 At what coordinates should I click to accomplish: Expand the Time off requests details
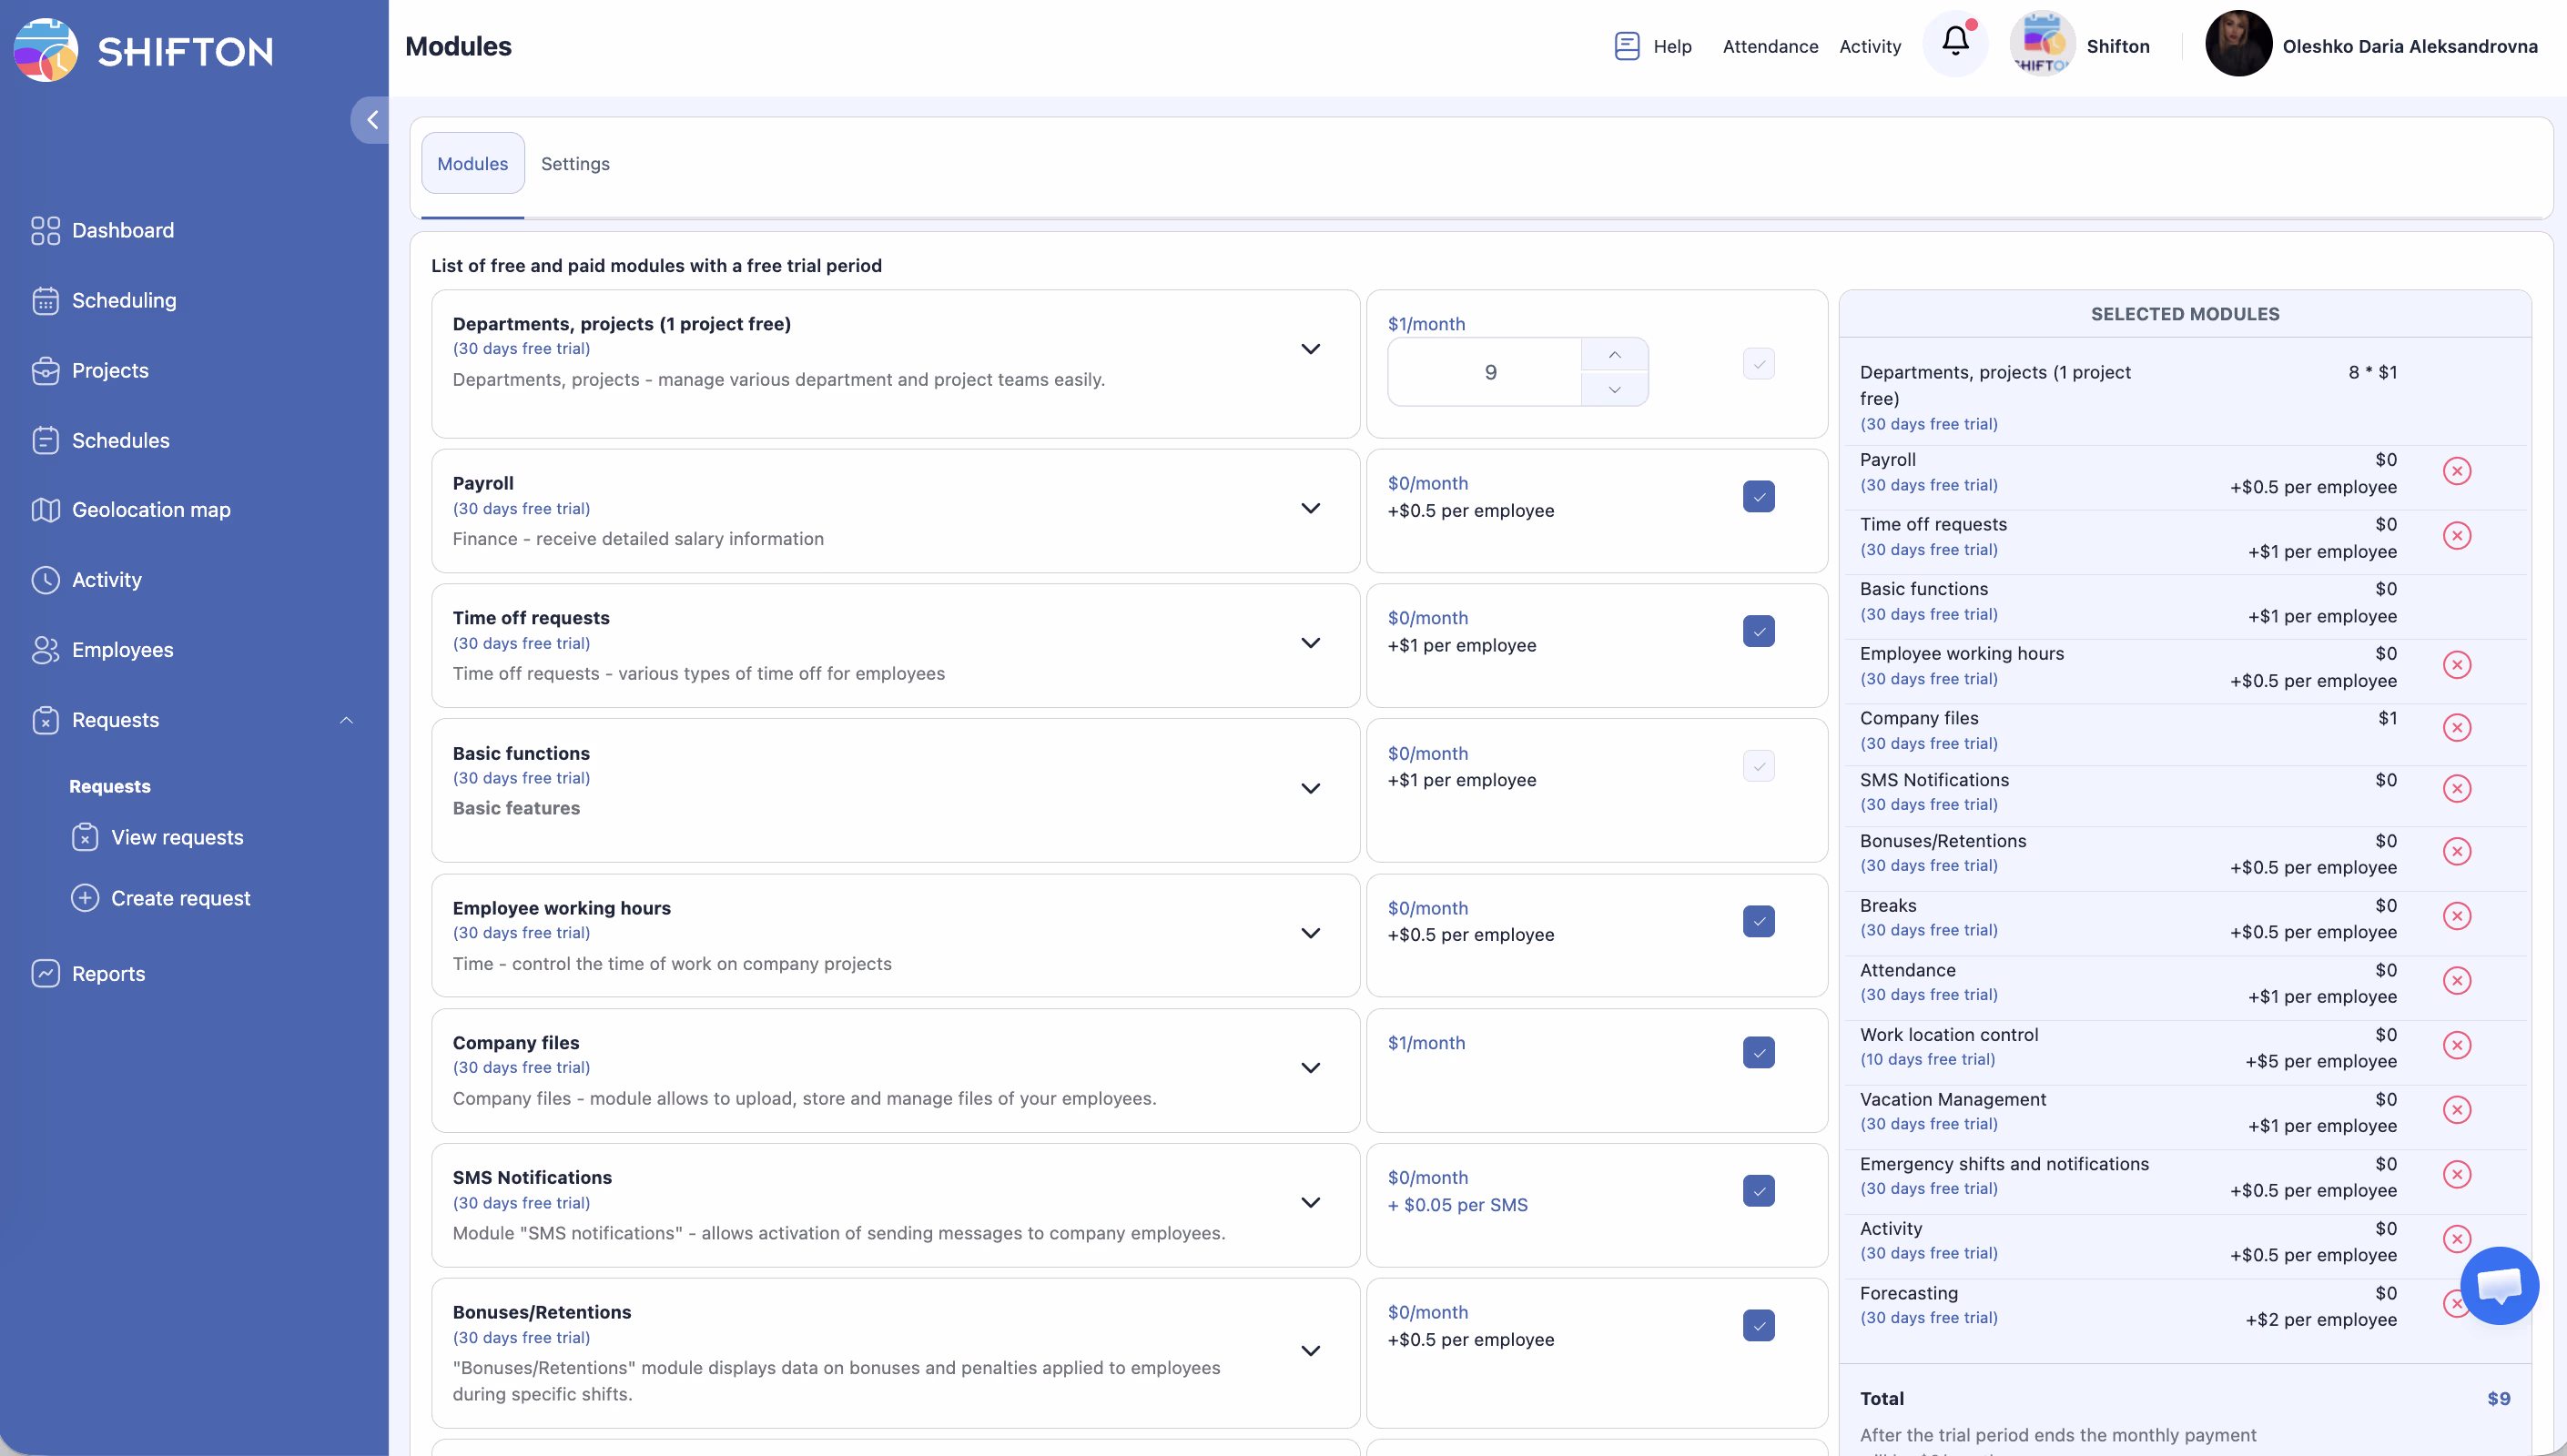click(x=1310, y=643)
